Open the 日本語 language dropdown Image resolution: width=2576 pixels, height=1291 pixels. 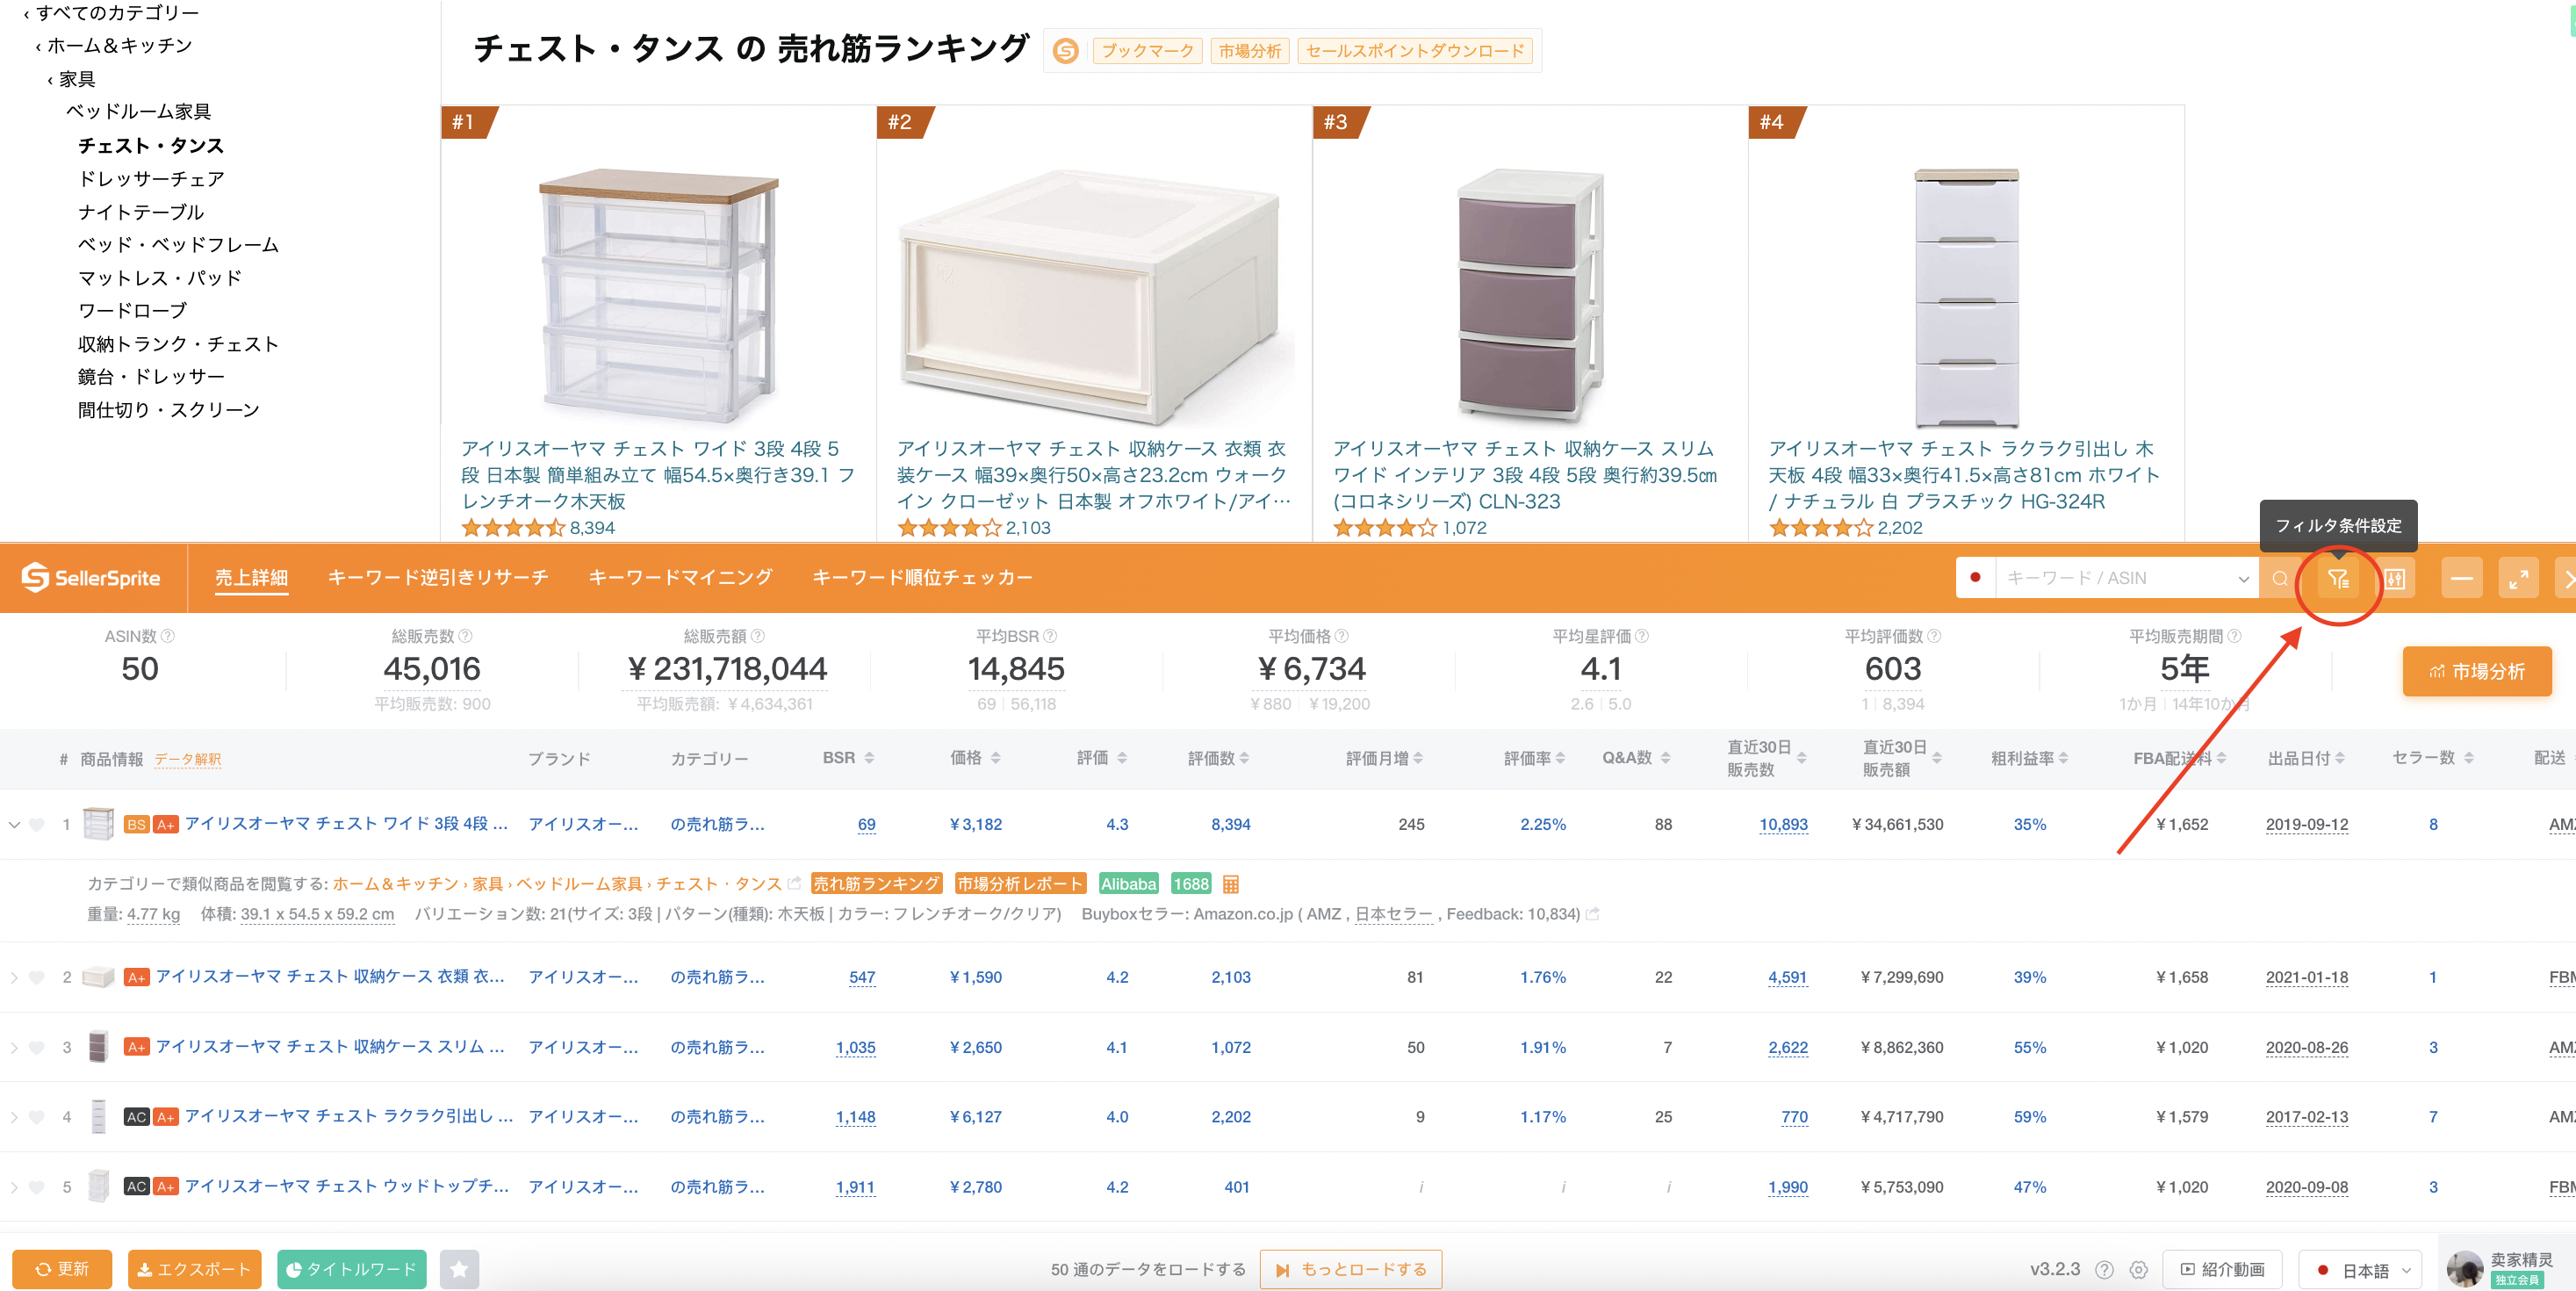point(2361,1269)
